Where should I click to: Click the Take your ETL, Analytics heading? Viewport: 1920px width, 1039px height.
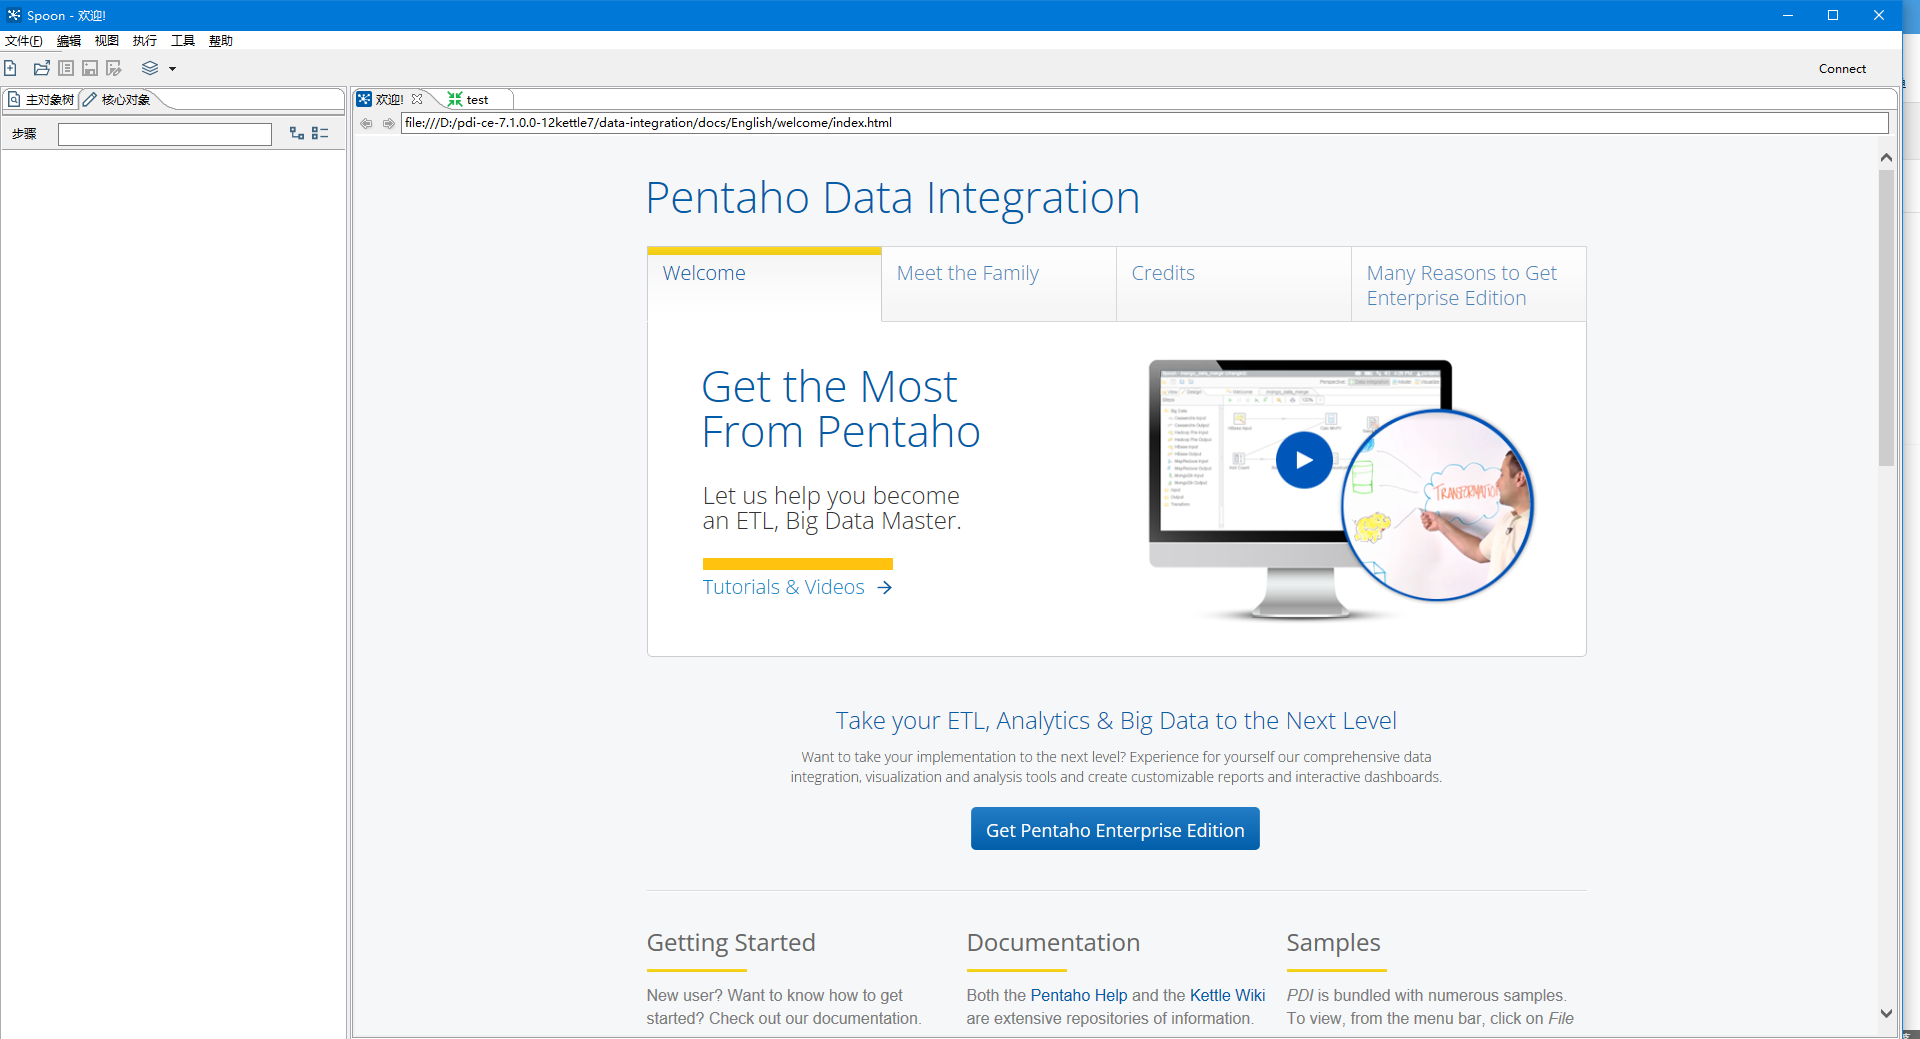[x=1116, y=721]
